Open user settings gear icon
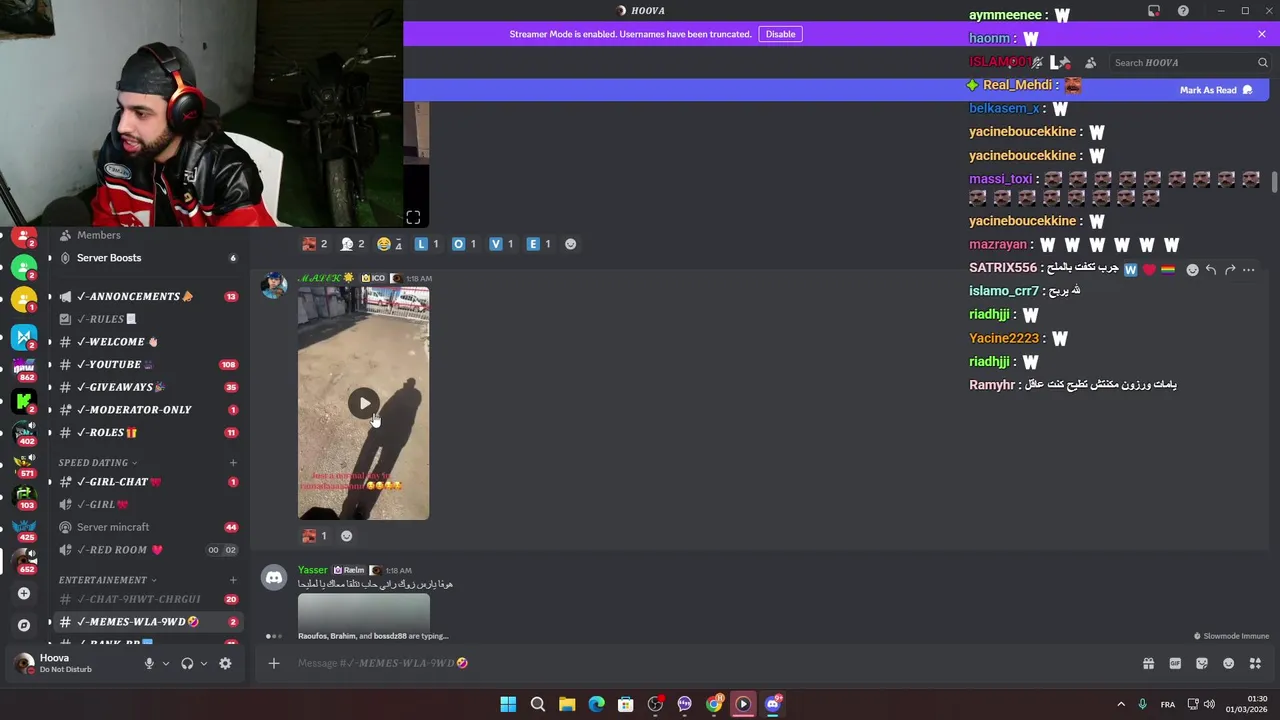Image resolution: width=1280 pixels, height=720 pixels. pyautogui.click(x=225, y=663)
